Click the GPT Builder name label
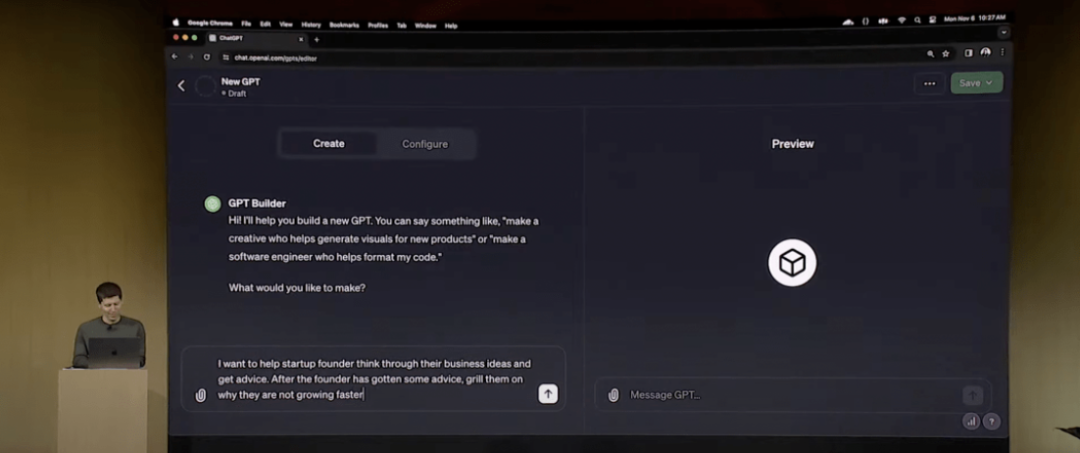This screenshot has width=1080, height=453. pyautogui.click(x=257, y=204)
